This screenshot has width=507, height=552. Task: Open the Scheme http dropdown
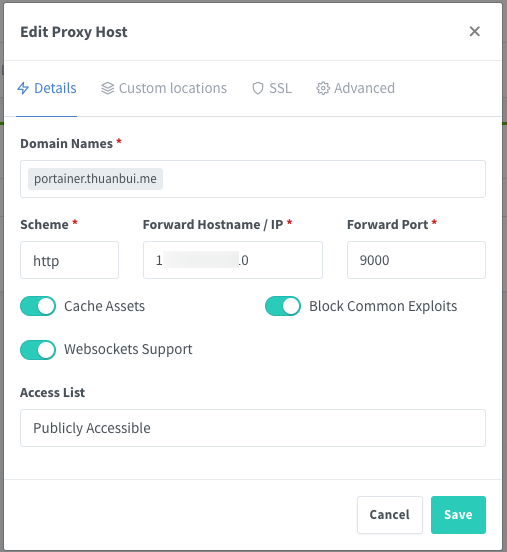(x=69, y=260)
